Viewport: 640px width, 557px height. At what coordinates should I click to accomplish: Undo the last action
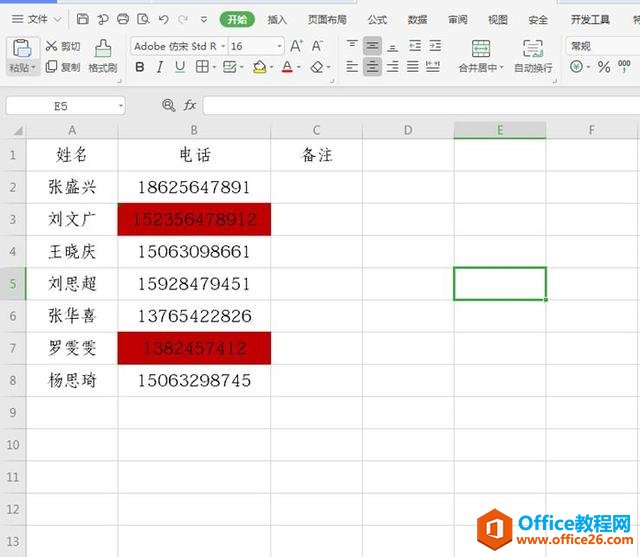pyautogui.click(x=164, y=19)
